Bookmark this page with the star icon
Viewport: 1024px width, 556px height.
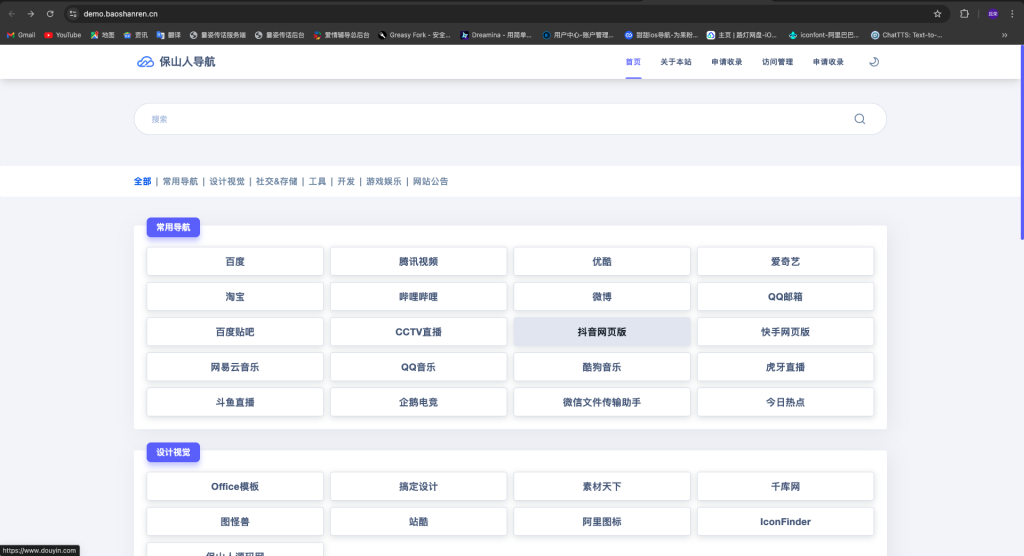tap(937, 14)
